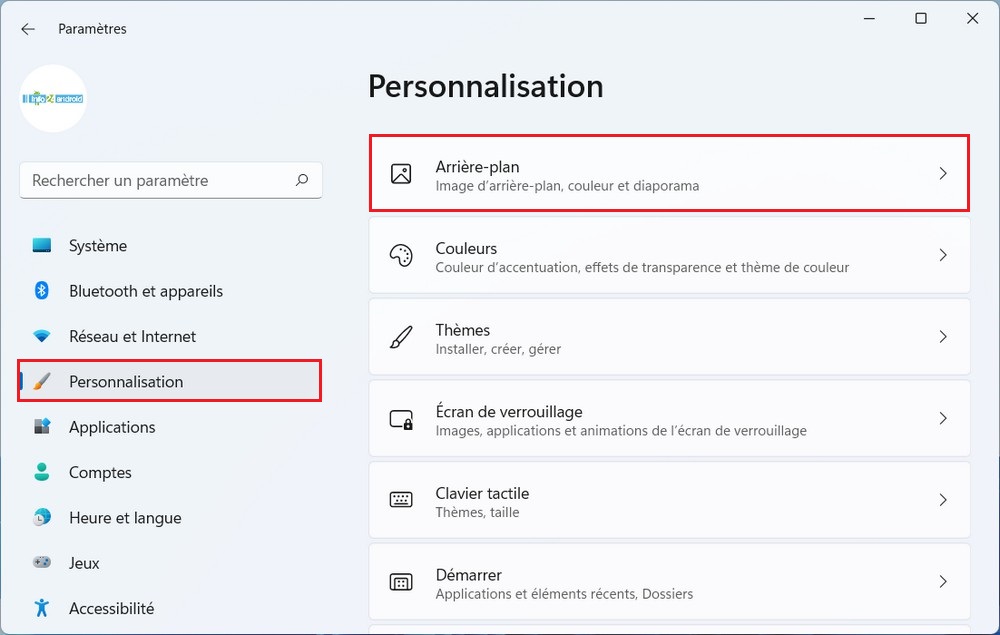Image resolution: width=1000 pixels, height=635 pixels.
Task: Click the Système monitor icon in sidebar
Action: pos(41,245)
